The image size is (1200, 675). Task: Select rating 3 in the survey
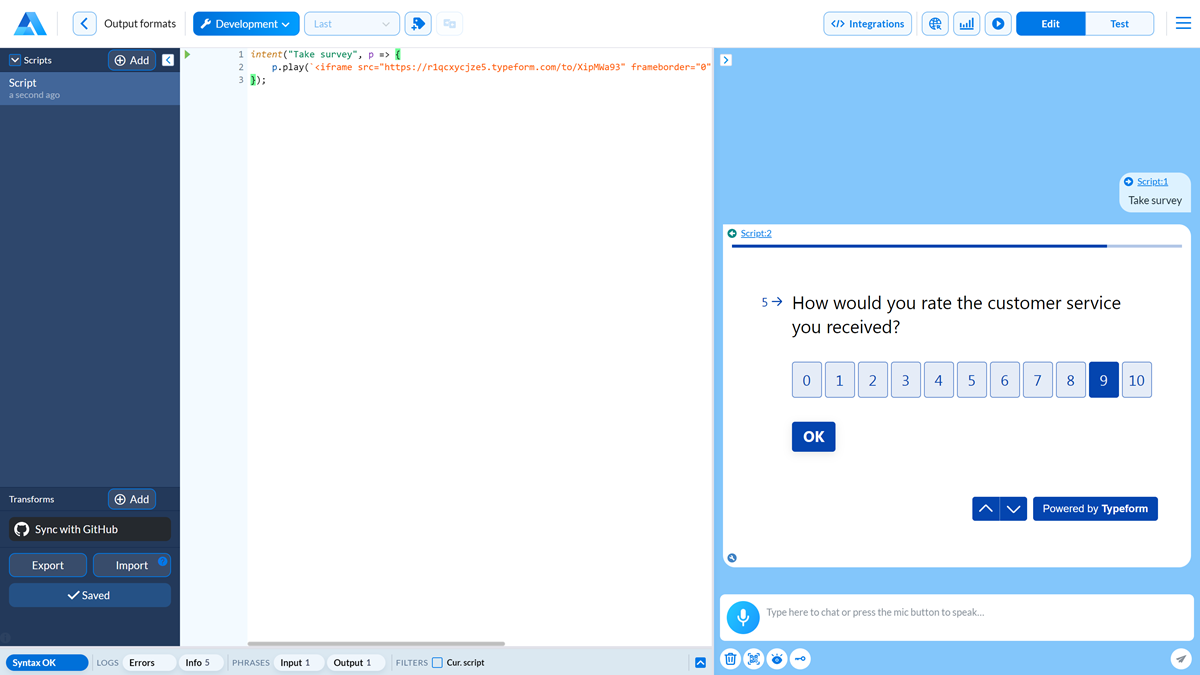(x=906, y=380)
